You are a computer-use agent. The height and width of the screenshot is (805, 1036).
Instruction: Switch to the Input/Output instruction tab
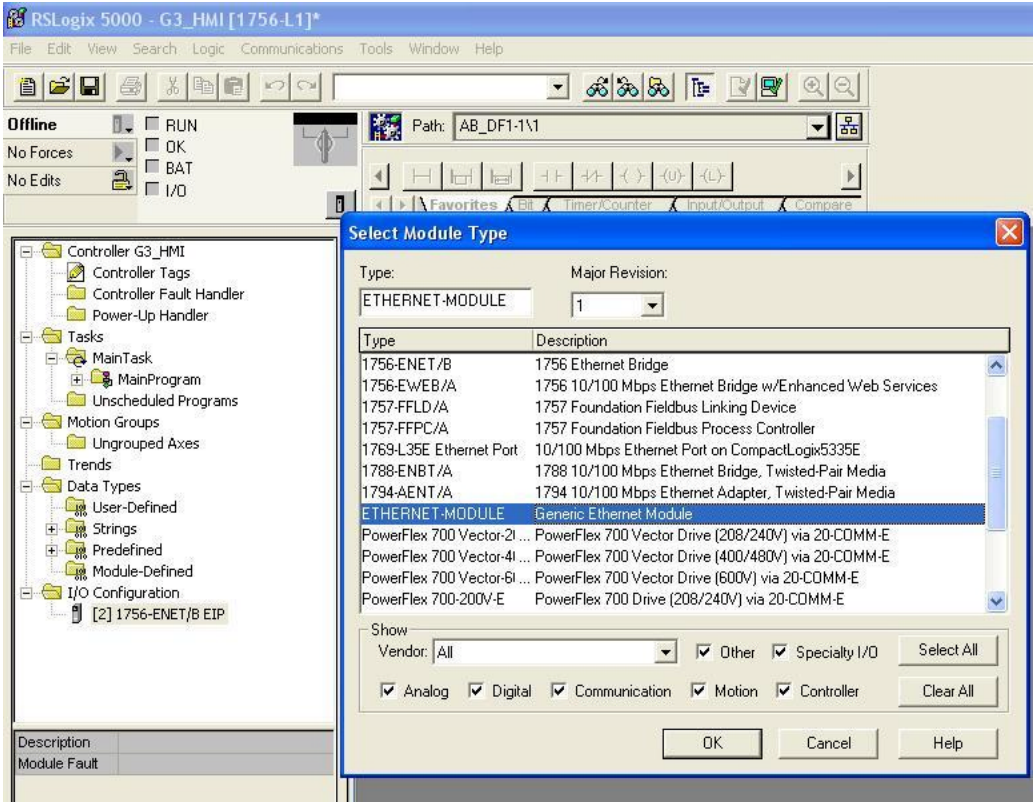point(724,205)
